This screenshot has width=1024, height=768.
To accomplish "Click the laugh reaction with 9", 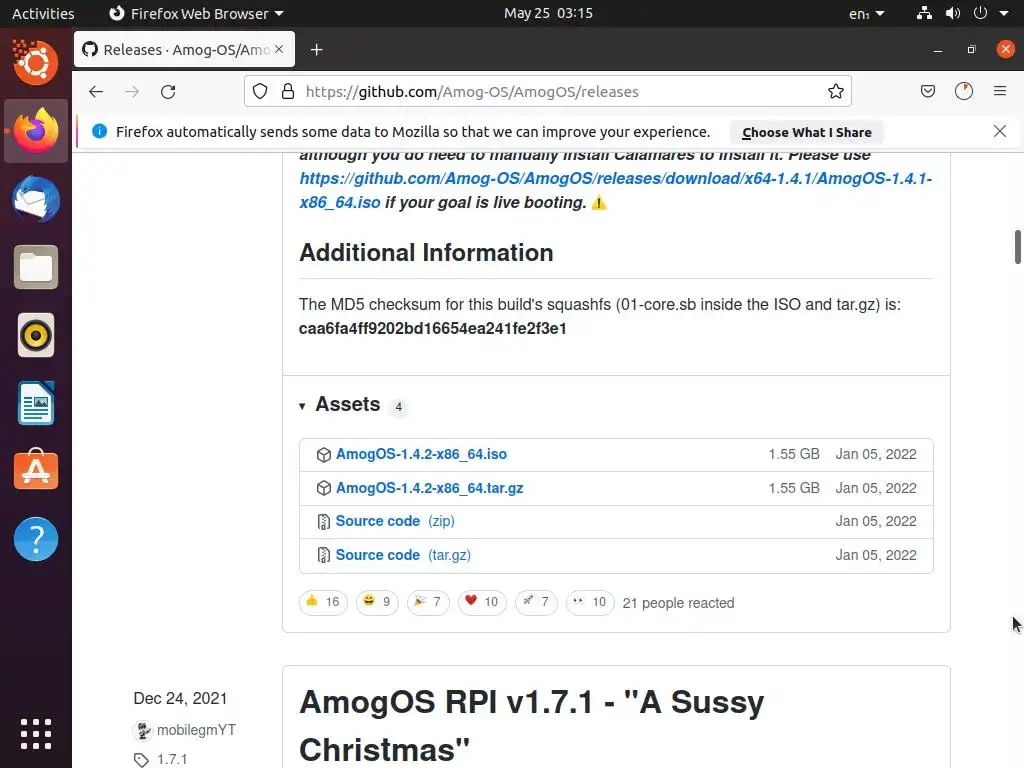I will pos(377,602).
